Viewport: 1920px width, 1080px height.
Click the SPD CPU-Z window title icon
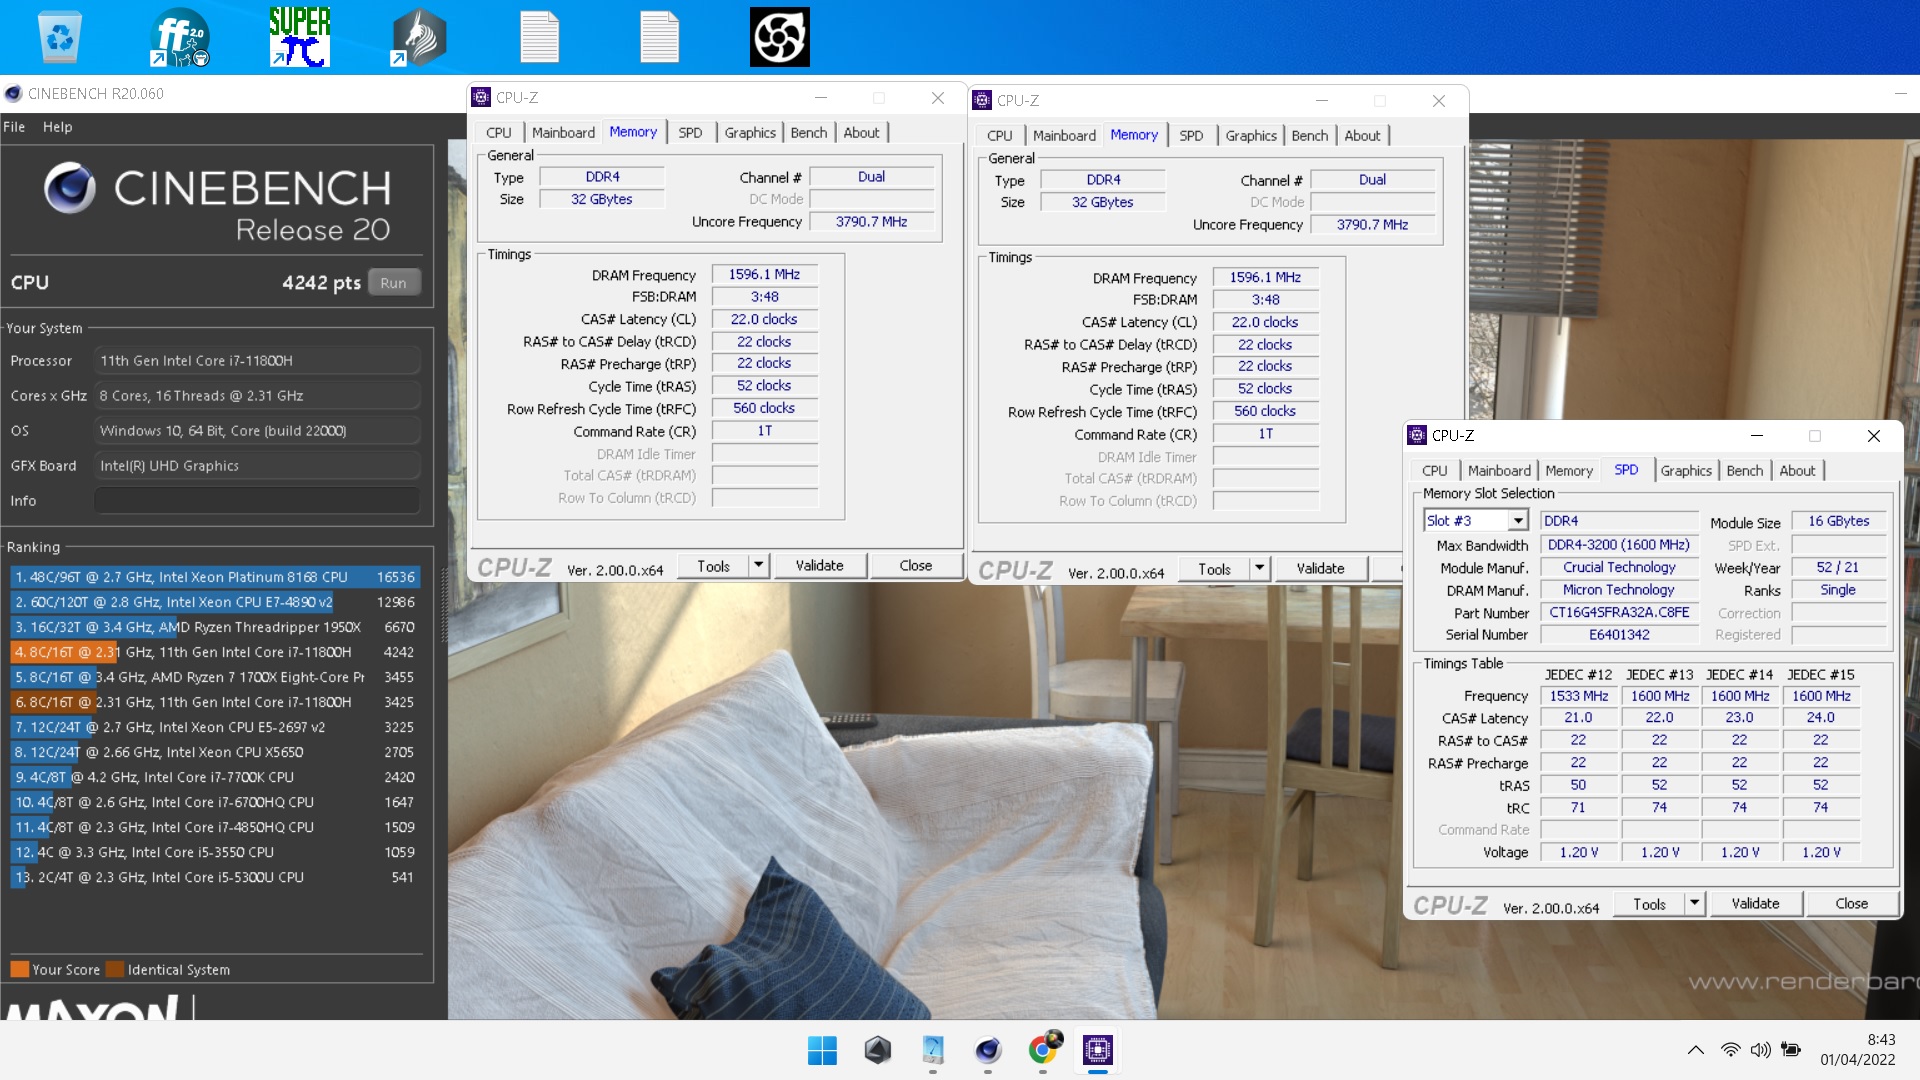point(1417,435)
